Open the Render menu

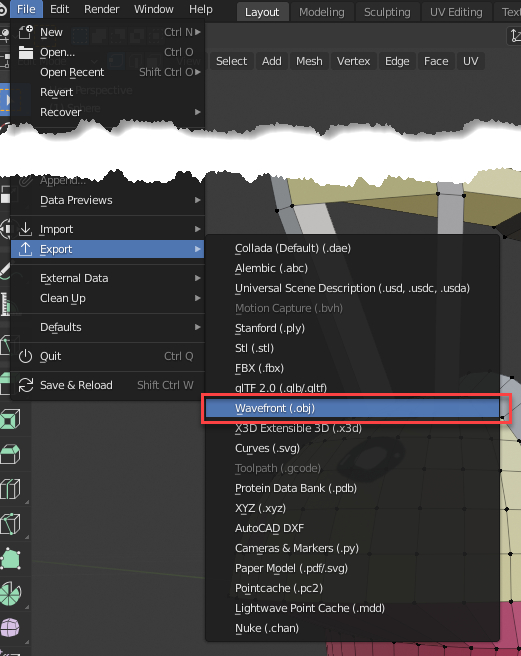click(102, 9)
